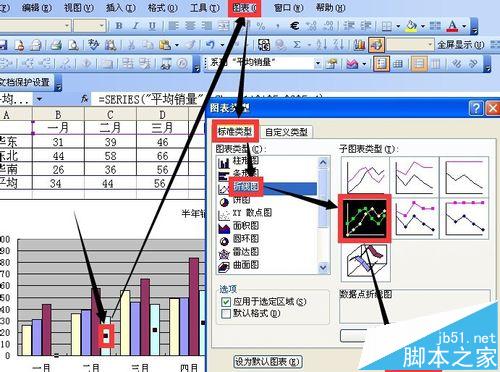The width and height of the screenshot is (500, 372).
Task: Toggle plot series by column
Action: 436,63
